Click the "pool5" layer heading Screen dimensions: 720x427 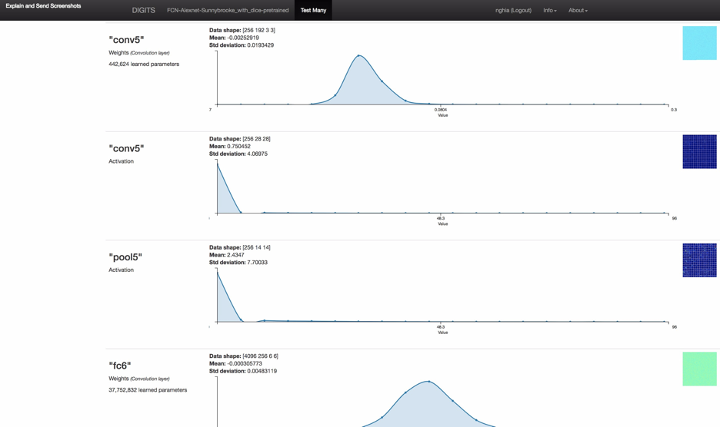(125, 257)
